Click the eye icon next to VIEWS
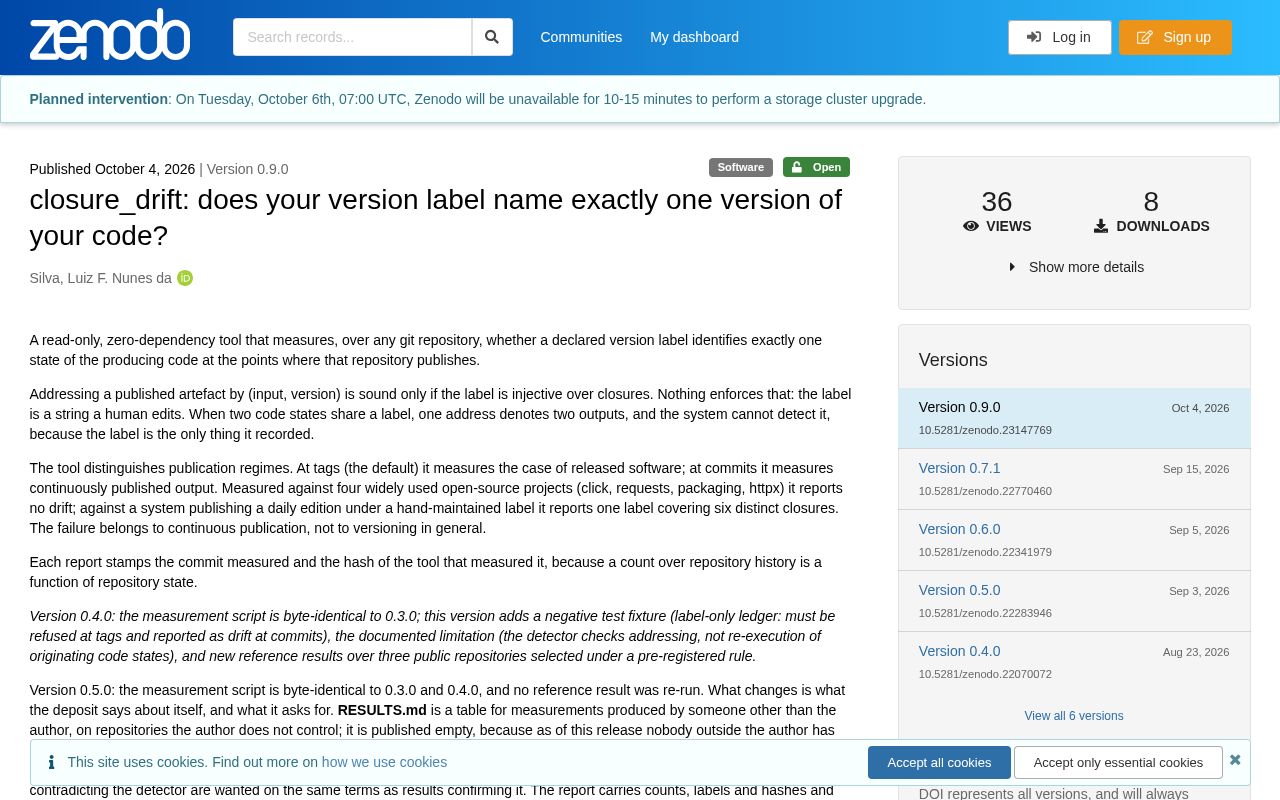 tap(971, 226)
